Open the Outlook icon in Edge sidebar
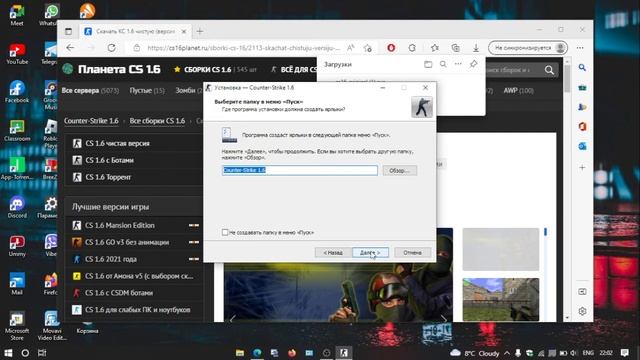 tap(582, 146)
